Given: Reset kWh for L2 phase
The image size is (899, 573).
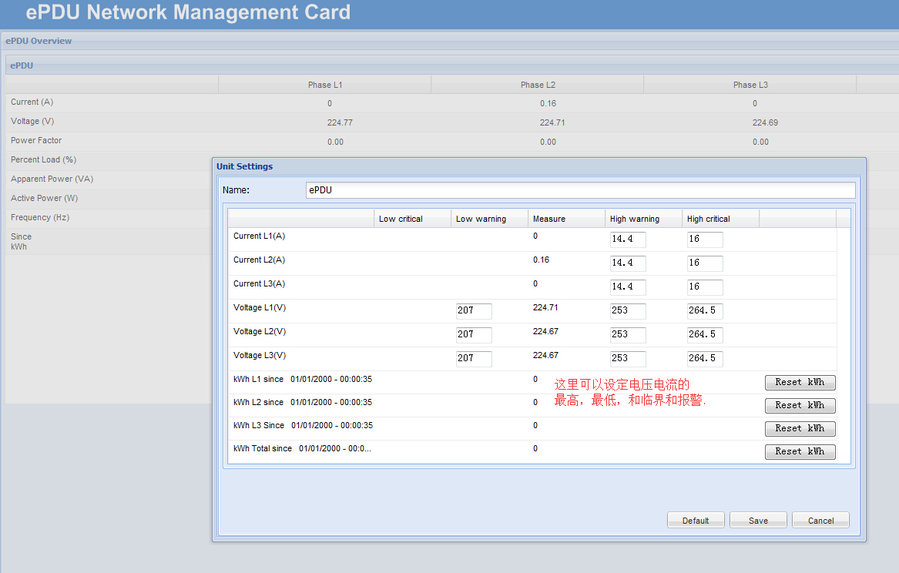Looking at the screenshot, I should (800, 406).
